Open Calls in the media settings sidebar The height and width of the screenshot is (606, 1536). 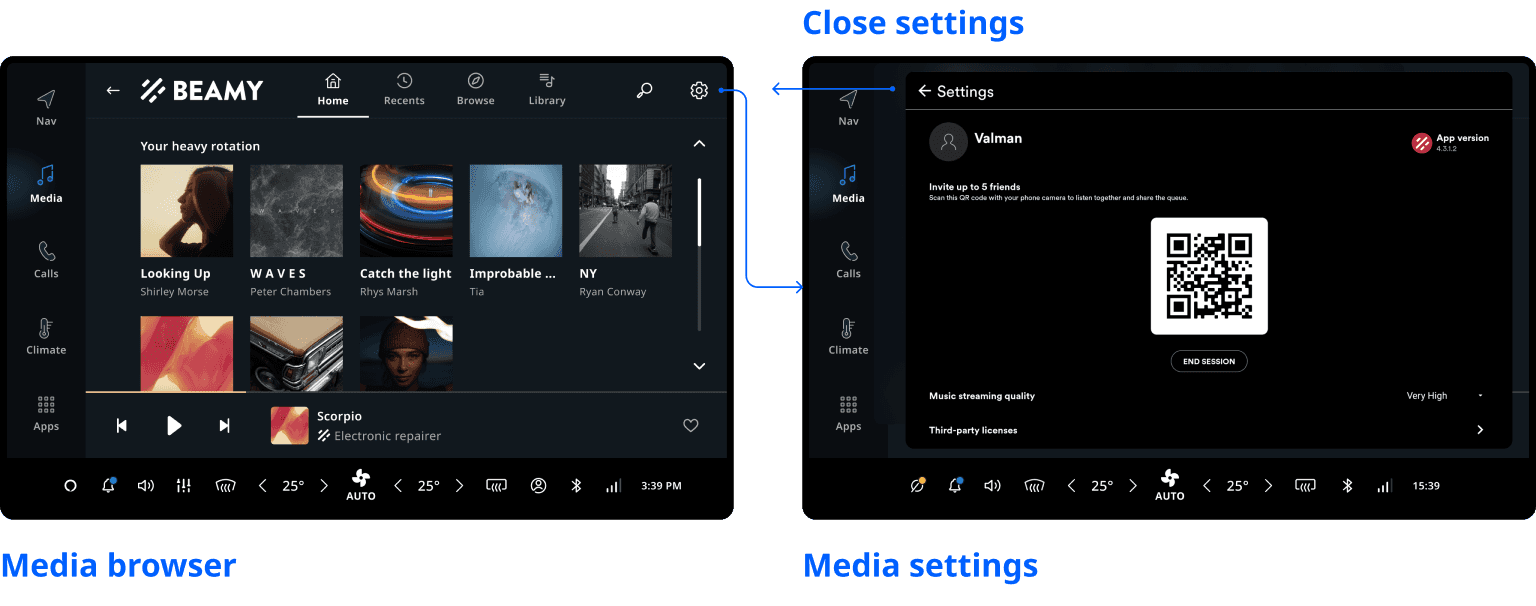[848, 260]
